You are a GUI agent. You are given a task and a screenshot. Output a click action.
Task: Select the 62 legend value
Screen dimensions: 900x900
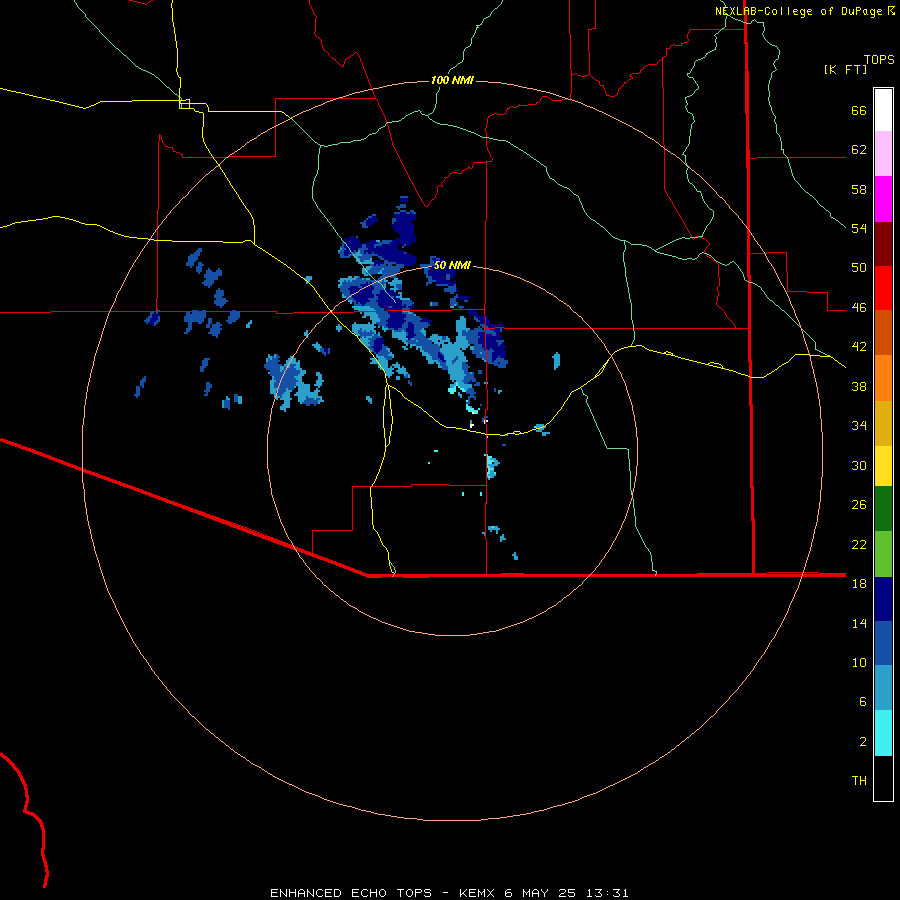(x=859, y=150)
